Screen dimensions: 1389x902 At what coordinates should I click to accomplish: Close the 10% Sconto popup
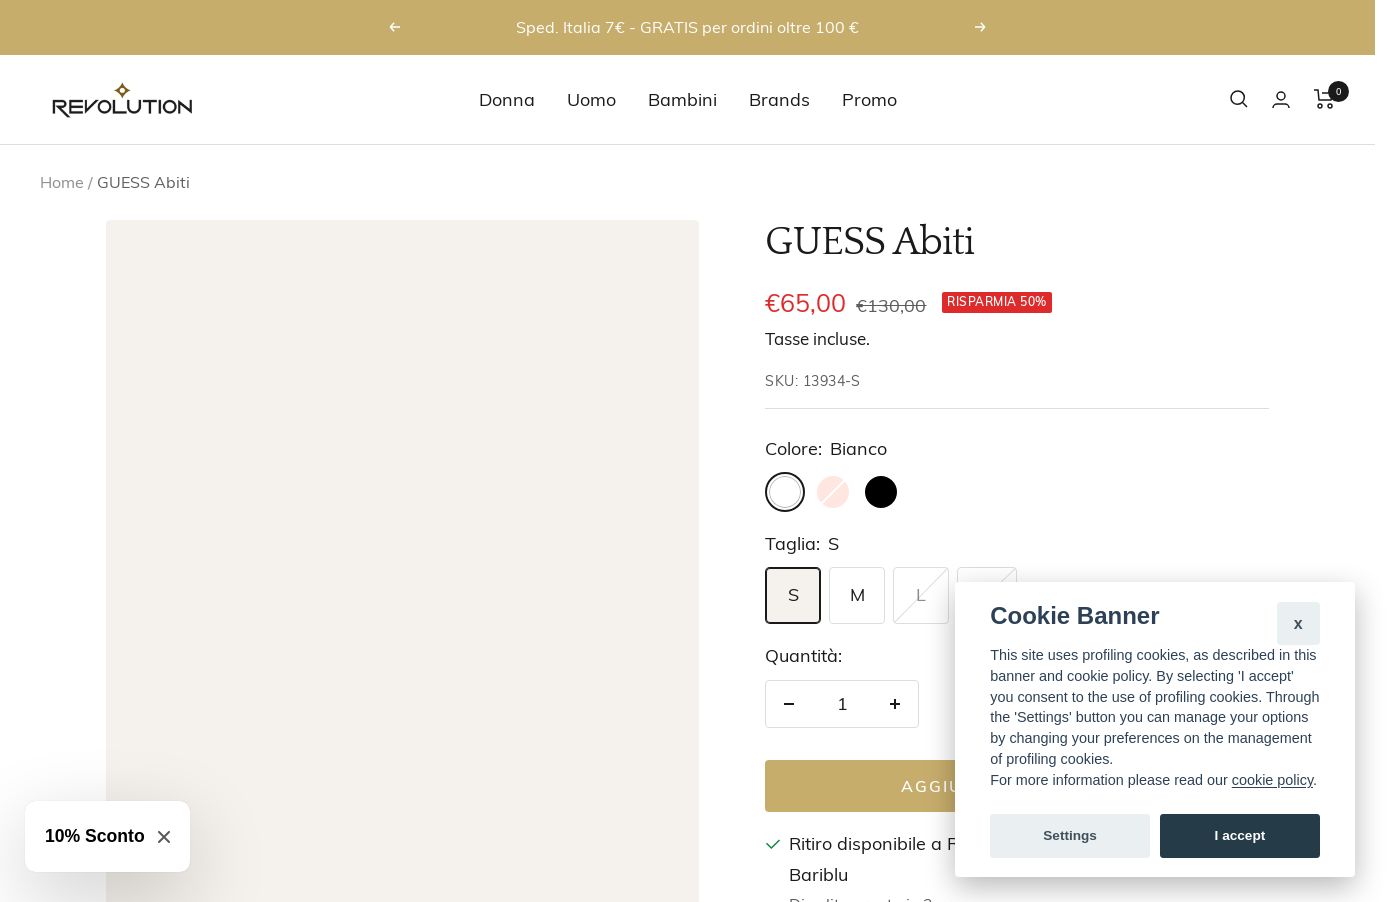tap(164, 837)
